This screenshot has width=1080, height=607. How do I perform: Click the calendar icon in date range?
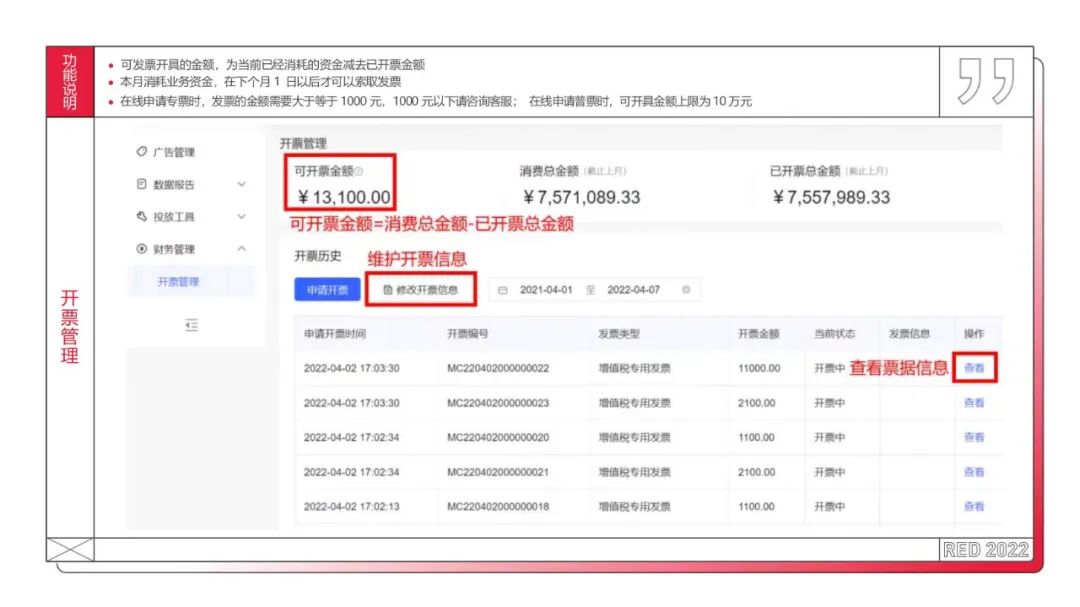click(503, 290)
